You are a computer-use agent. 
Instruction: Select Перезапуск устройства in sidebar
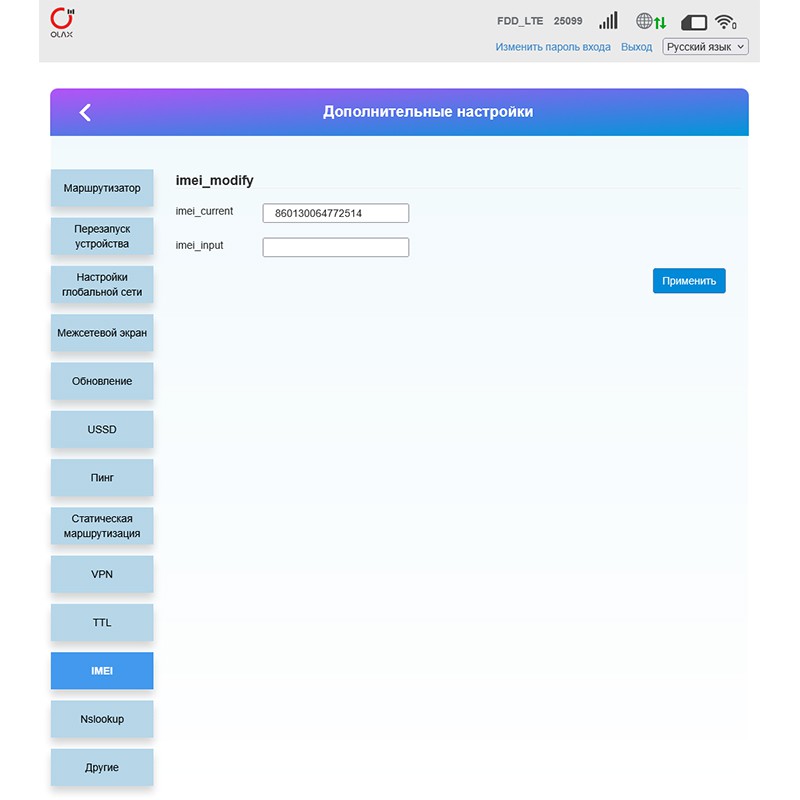[x=102, y=236]
